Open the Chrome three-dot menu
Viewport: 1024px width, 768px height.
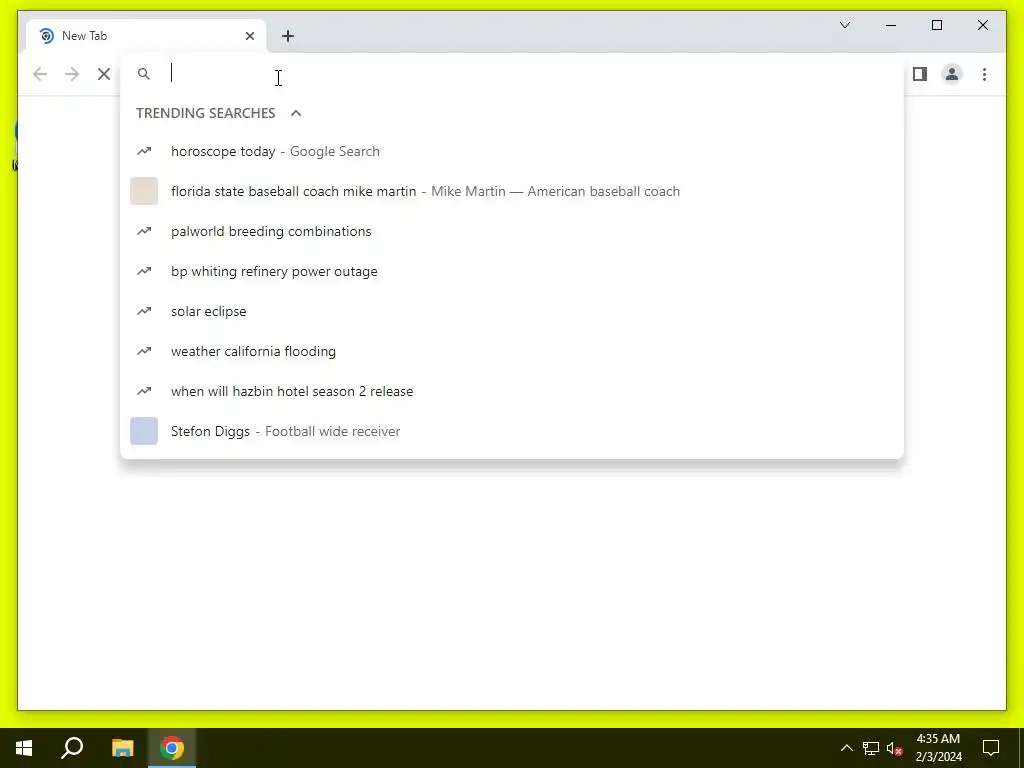(984, 74)
